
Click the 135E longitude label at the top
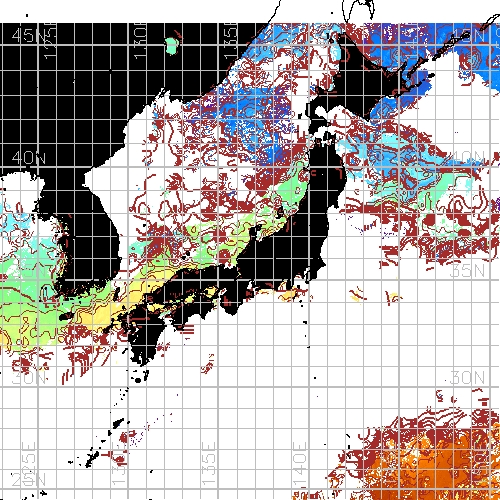pyautogui.click(x=230, y=41)
